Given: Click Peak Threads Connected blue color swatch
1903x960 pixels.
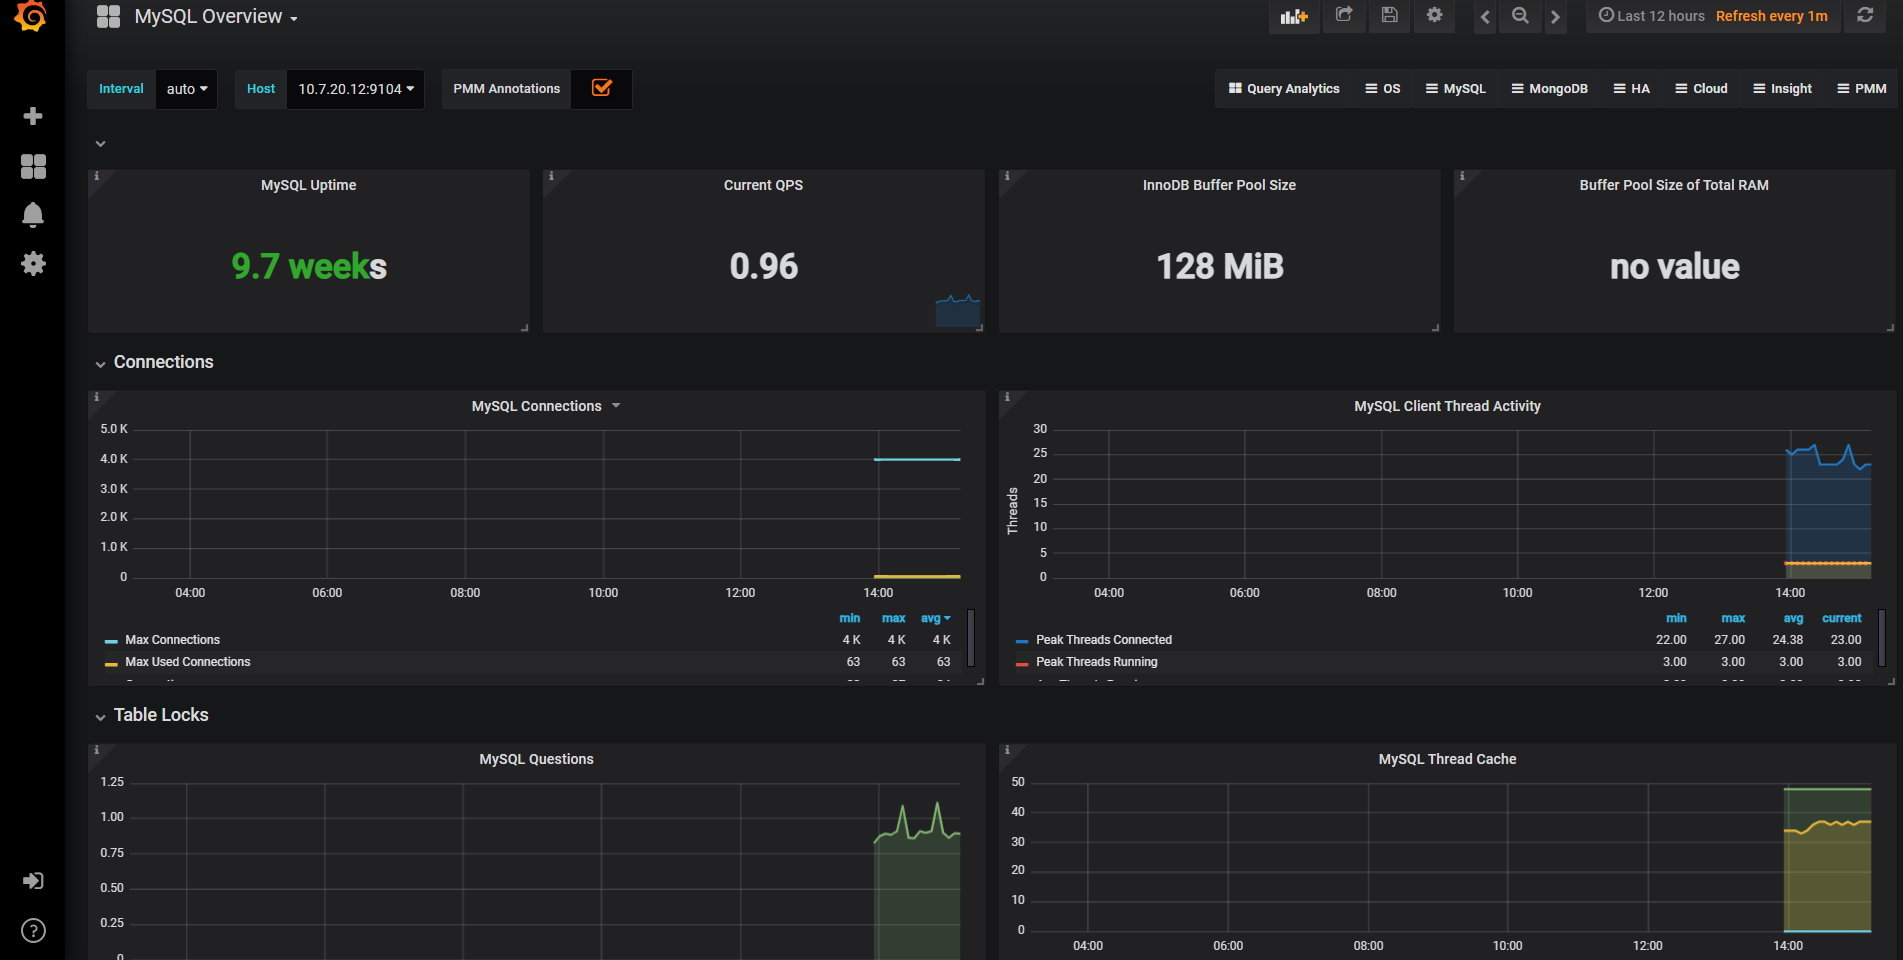Looking at the screenshot, I should pos(1022,641).
